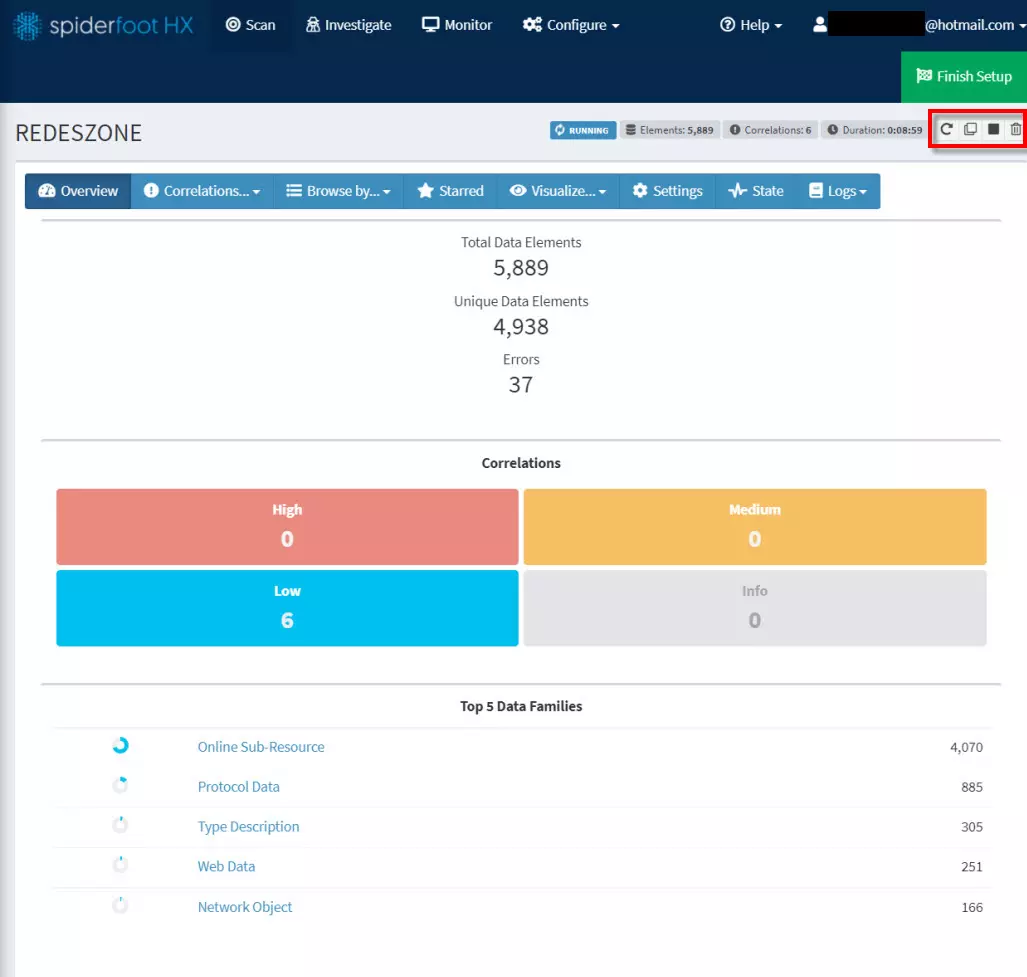Click the re-run scan refresh icon
This screenshot has height=977, width=1027.
pyautogui.click(x=946, y=130)
